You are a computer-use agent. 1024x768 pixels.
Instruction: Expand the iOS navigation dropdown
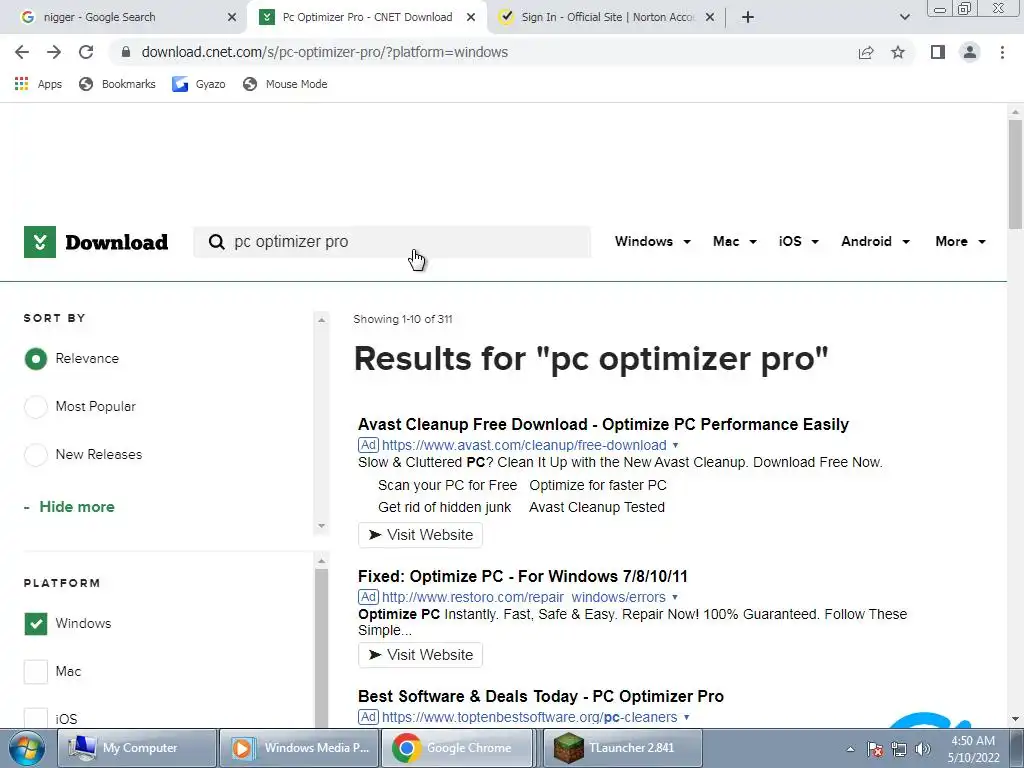[x=798, y=242]
